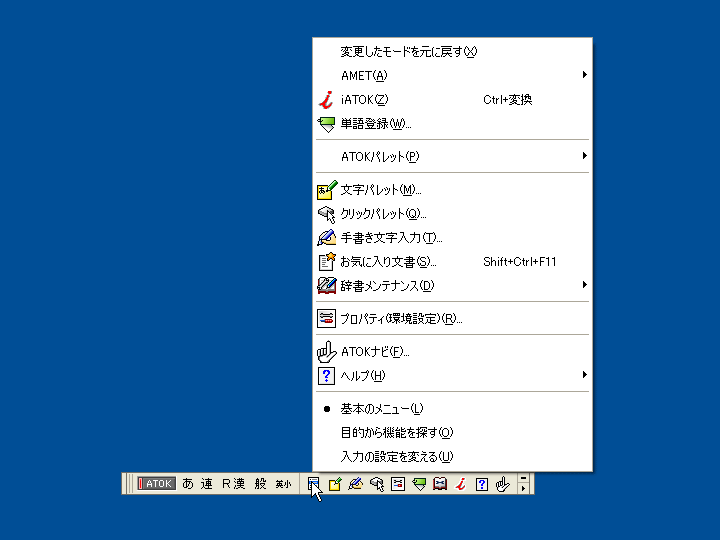Screen dimensions: 720x540
Task: Click the red i icon beside iATOK
Action: click(x=326, y=100)
